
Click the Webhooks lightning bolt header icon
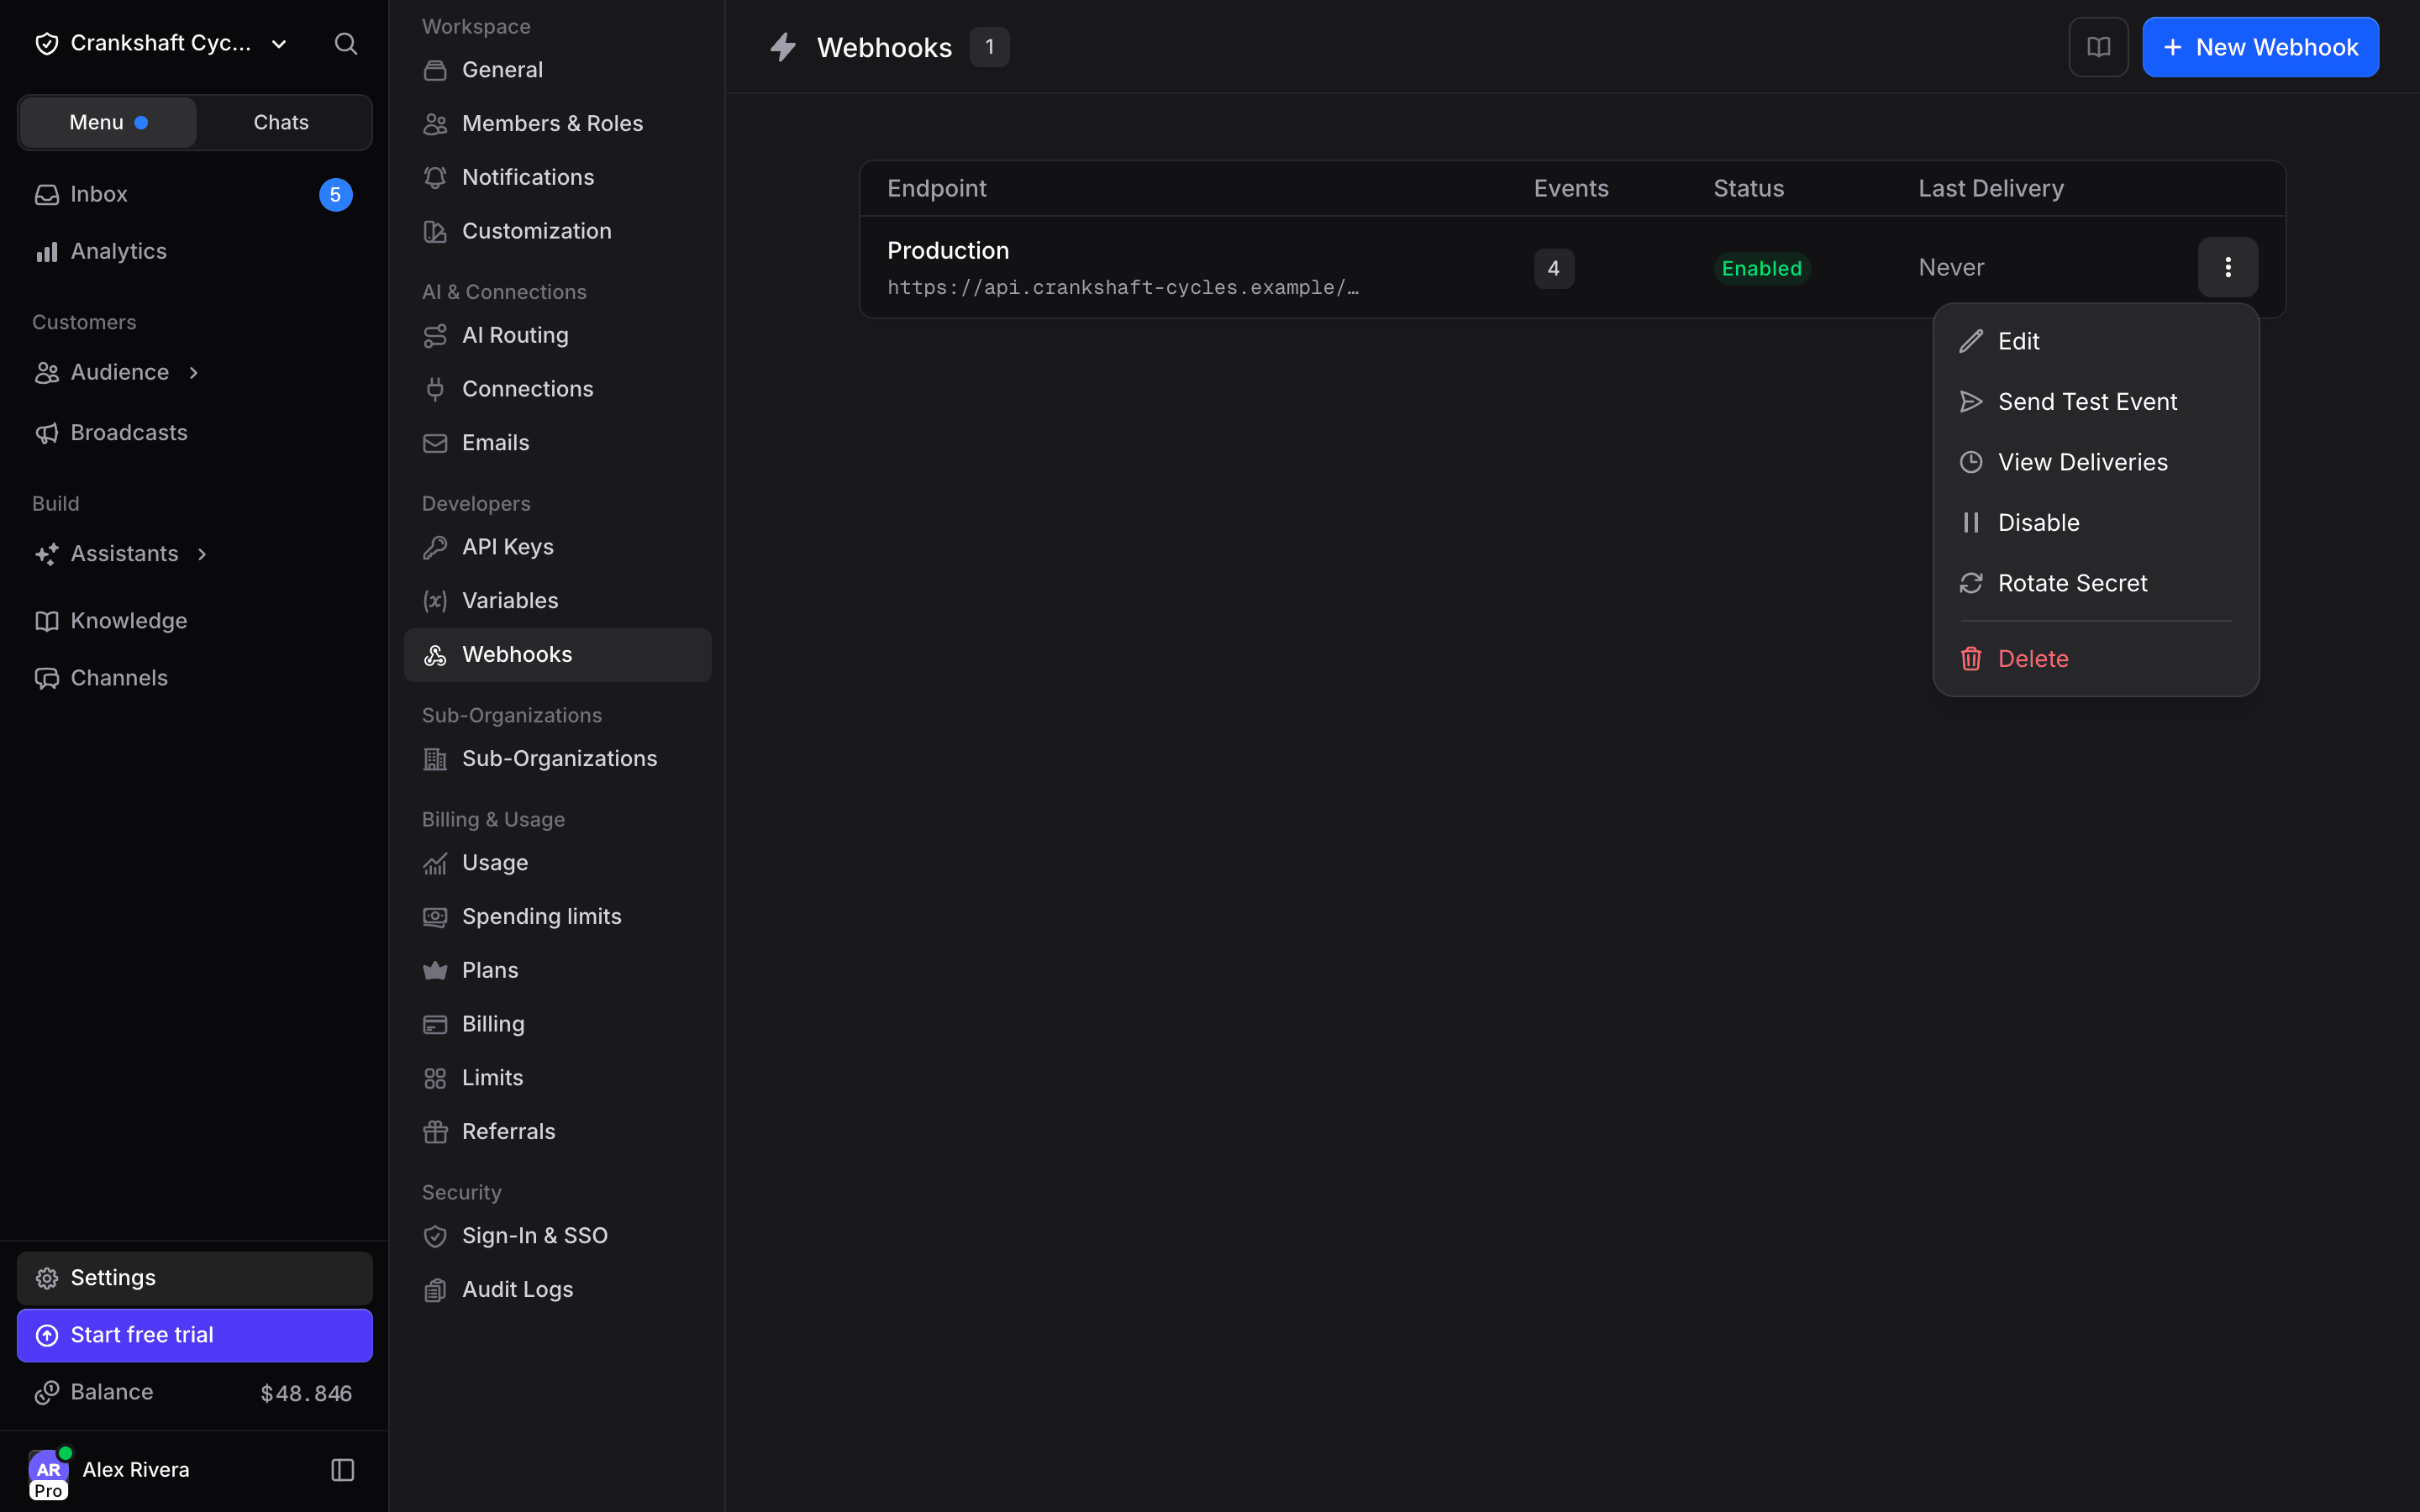783,47
